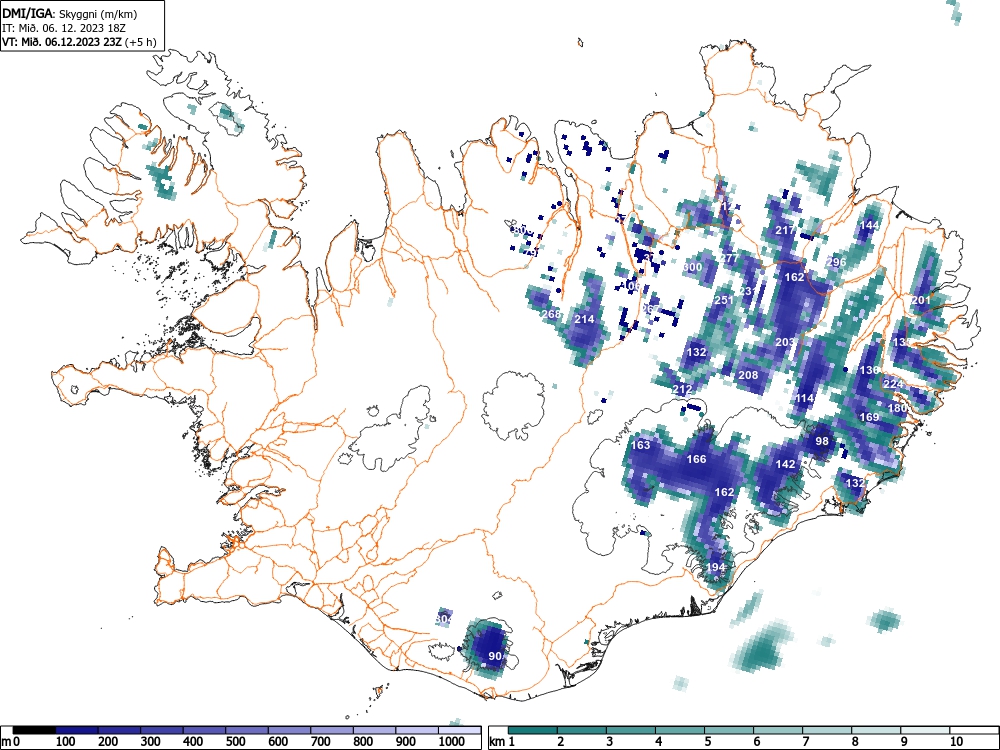This screenshot has height=750, width=1000.
Task: Click the visibility value 194 near the south coast
Action: click(716, 567)
